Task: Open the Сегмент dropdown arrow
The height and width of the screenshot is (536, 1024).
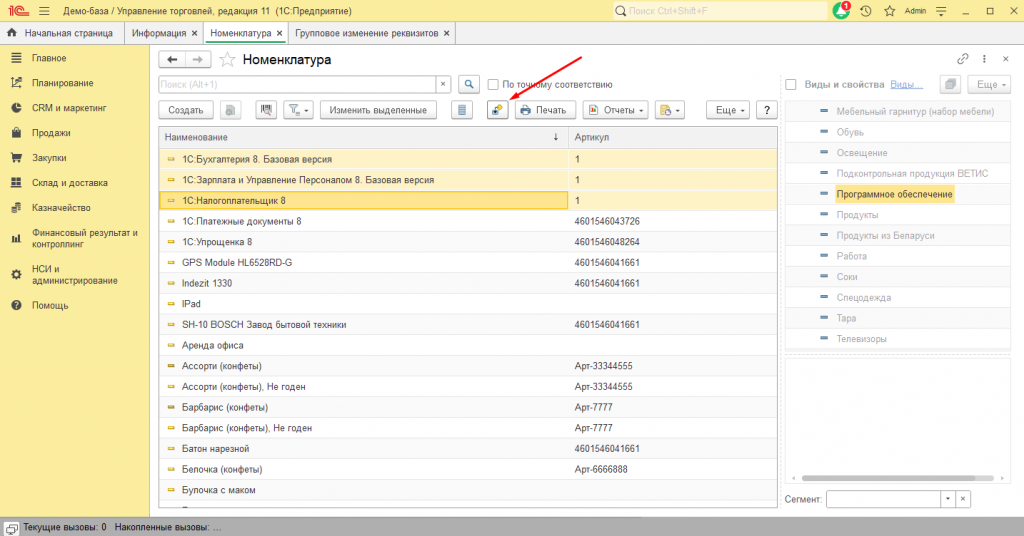Action: (x=948, y=499)
